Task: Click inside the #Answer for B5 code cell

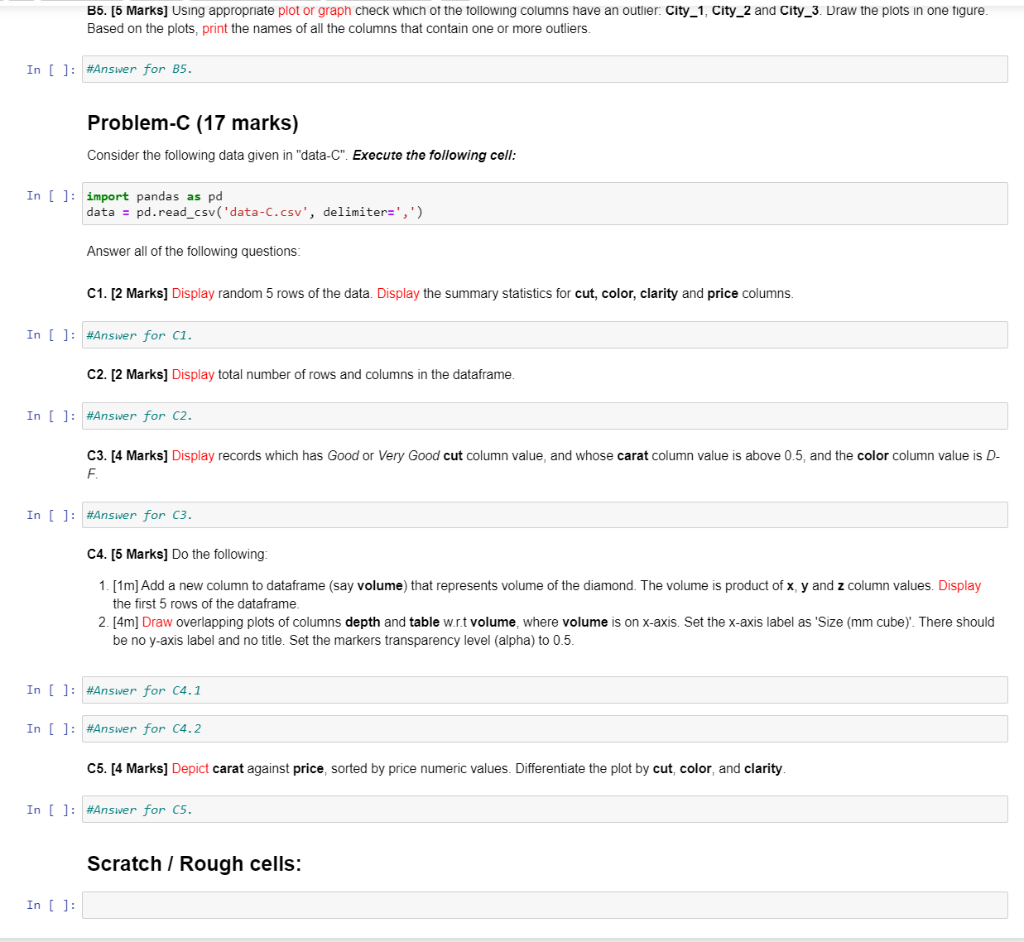Action: pyautogui.click(x=400, y=68)
